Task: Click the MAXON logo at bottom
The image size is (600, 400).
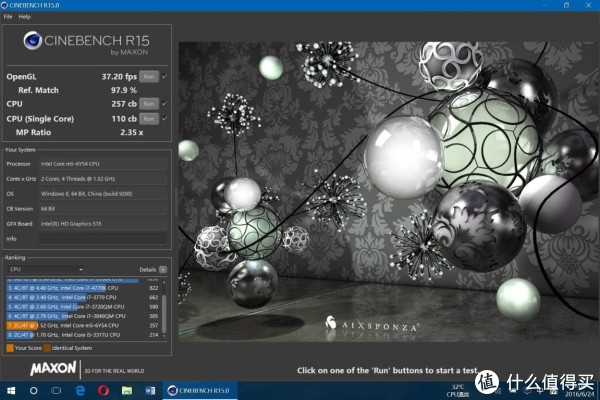Action: (x=53, y=369)
